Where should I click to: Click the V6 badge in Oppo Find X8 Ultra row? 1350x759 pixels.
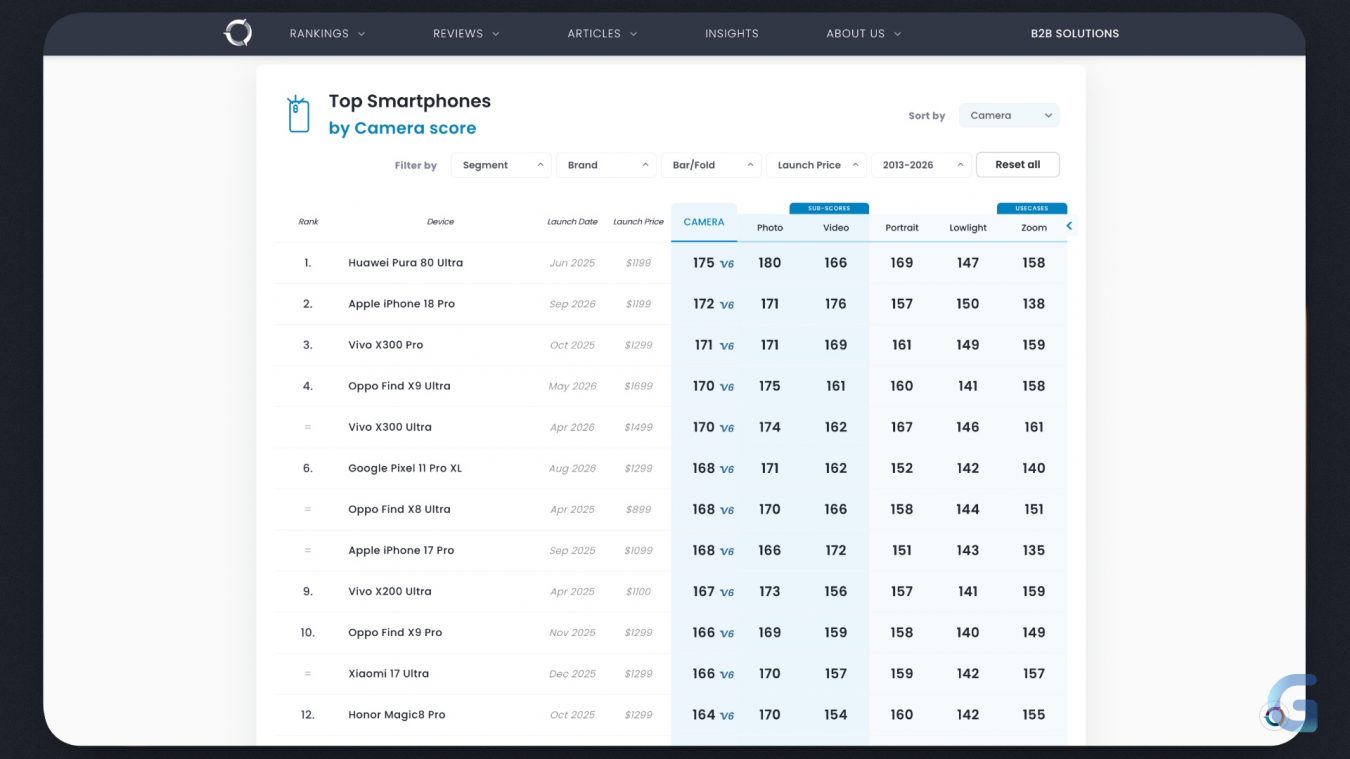pos(727,510)
